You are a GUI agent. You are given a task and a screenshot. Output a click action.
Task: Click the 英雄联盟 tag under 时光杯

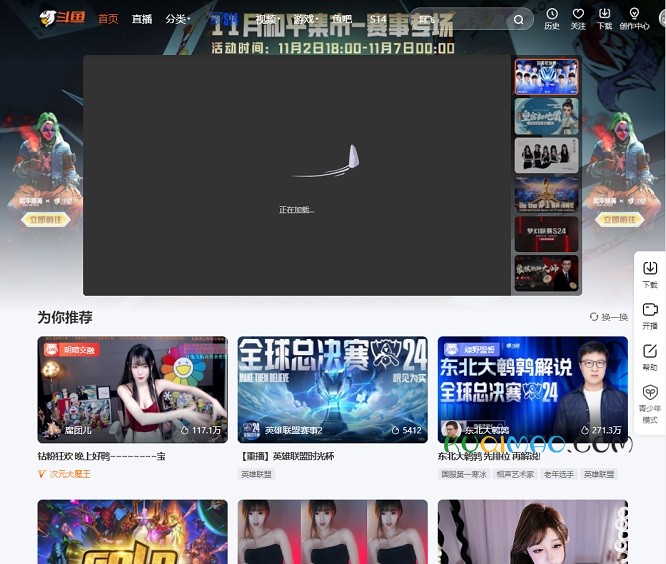[x=256, y=474]
